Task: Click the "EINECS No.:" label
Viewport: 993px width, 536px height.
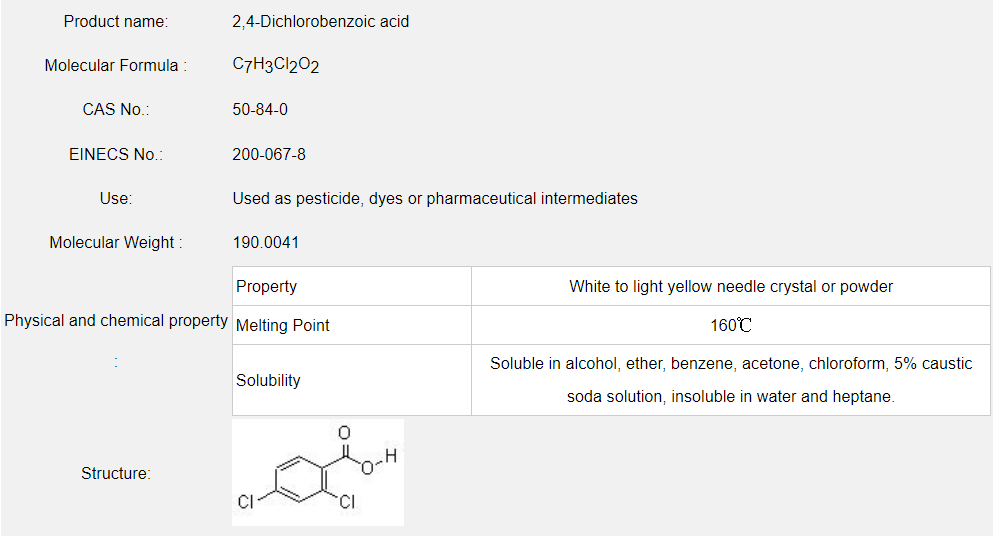Action: click(116, 154)
